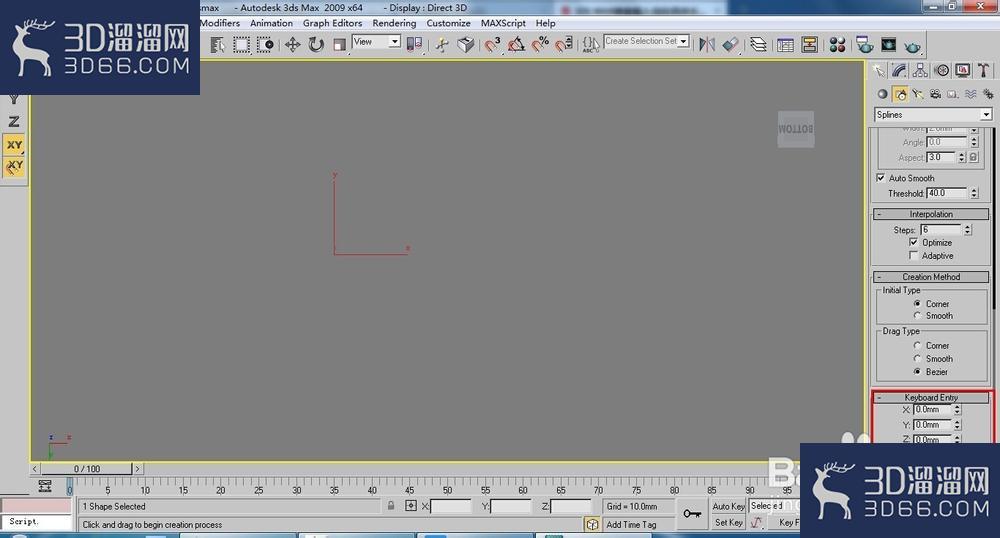Activate the Select and Rotate tool
Screen dimensions: 1000x538
click(x=316, y=45)
